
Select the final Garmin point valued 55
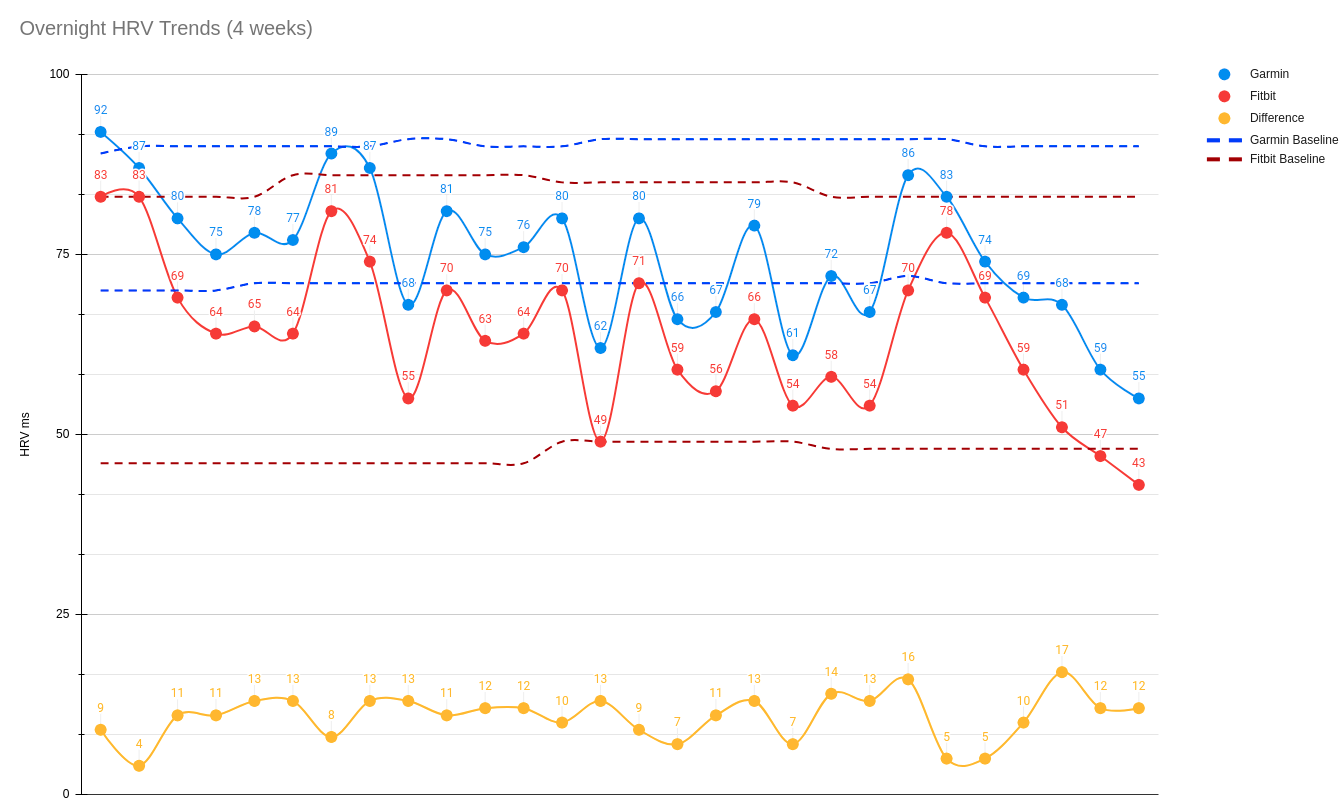tap(1138, 398)
